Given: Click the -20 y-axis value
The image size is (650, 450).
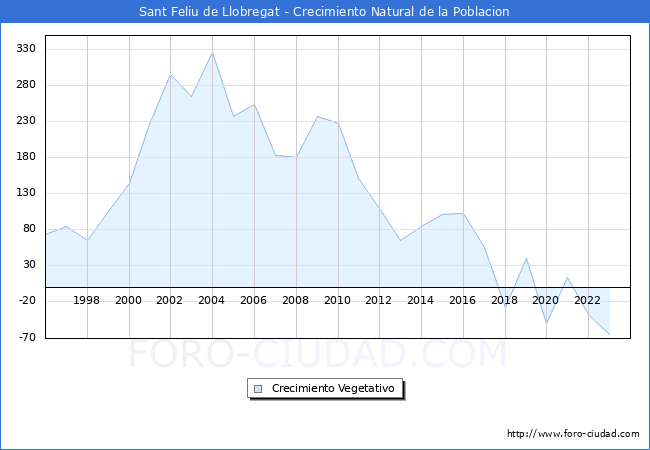Looking at the screenshot, I should tap(27, 300).
